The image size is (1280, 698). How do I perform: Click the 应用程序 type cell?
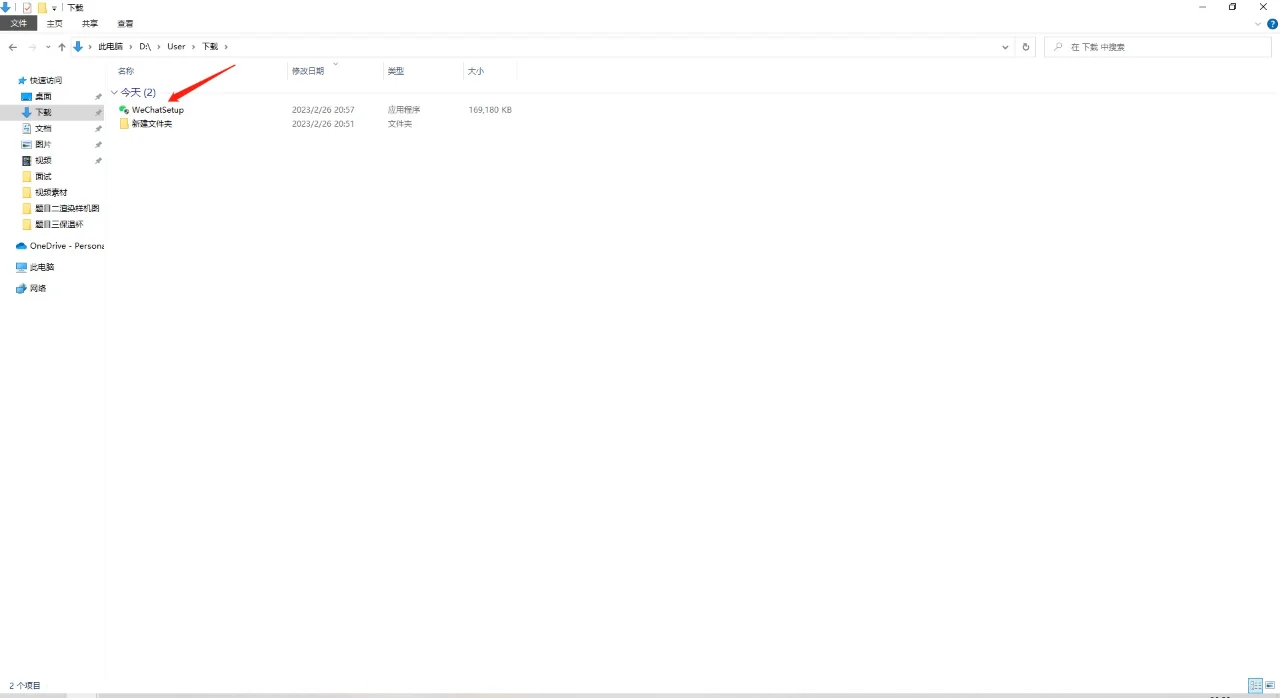[404, 110]
